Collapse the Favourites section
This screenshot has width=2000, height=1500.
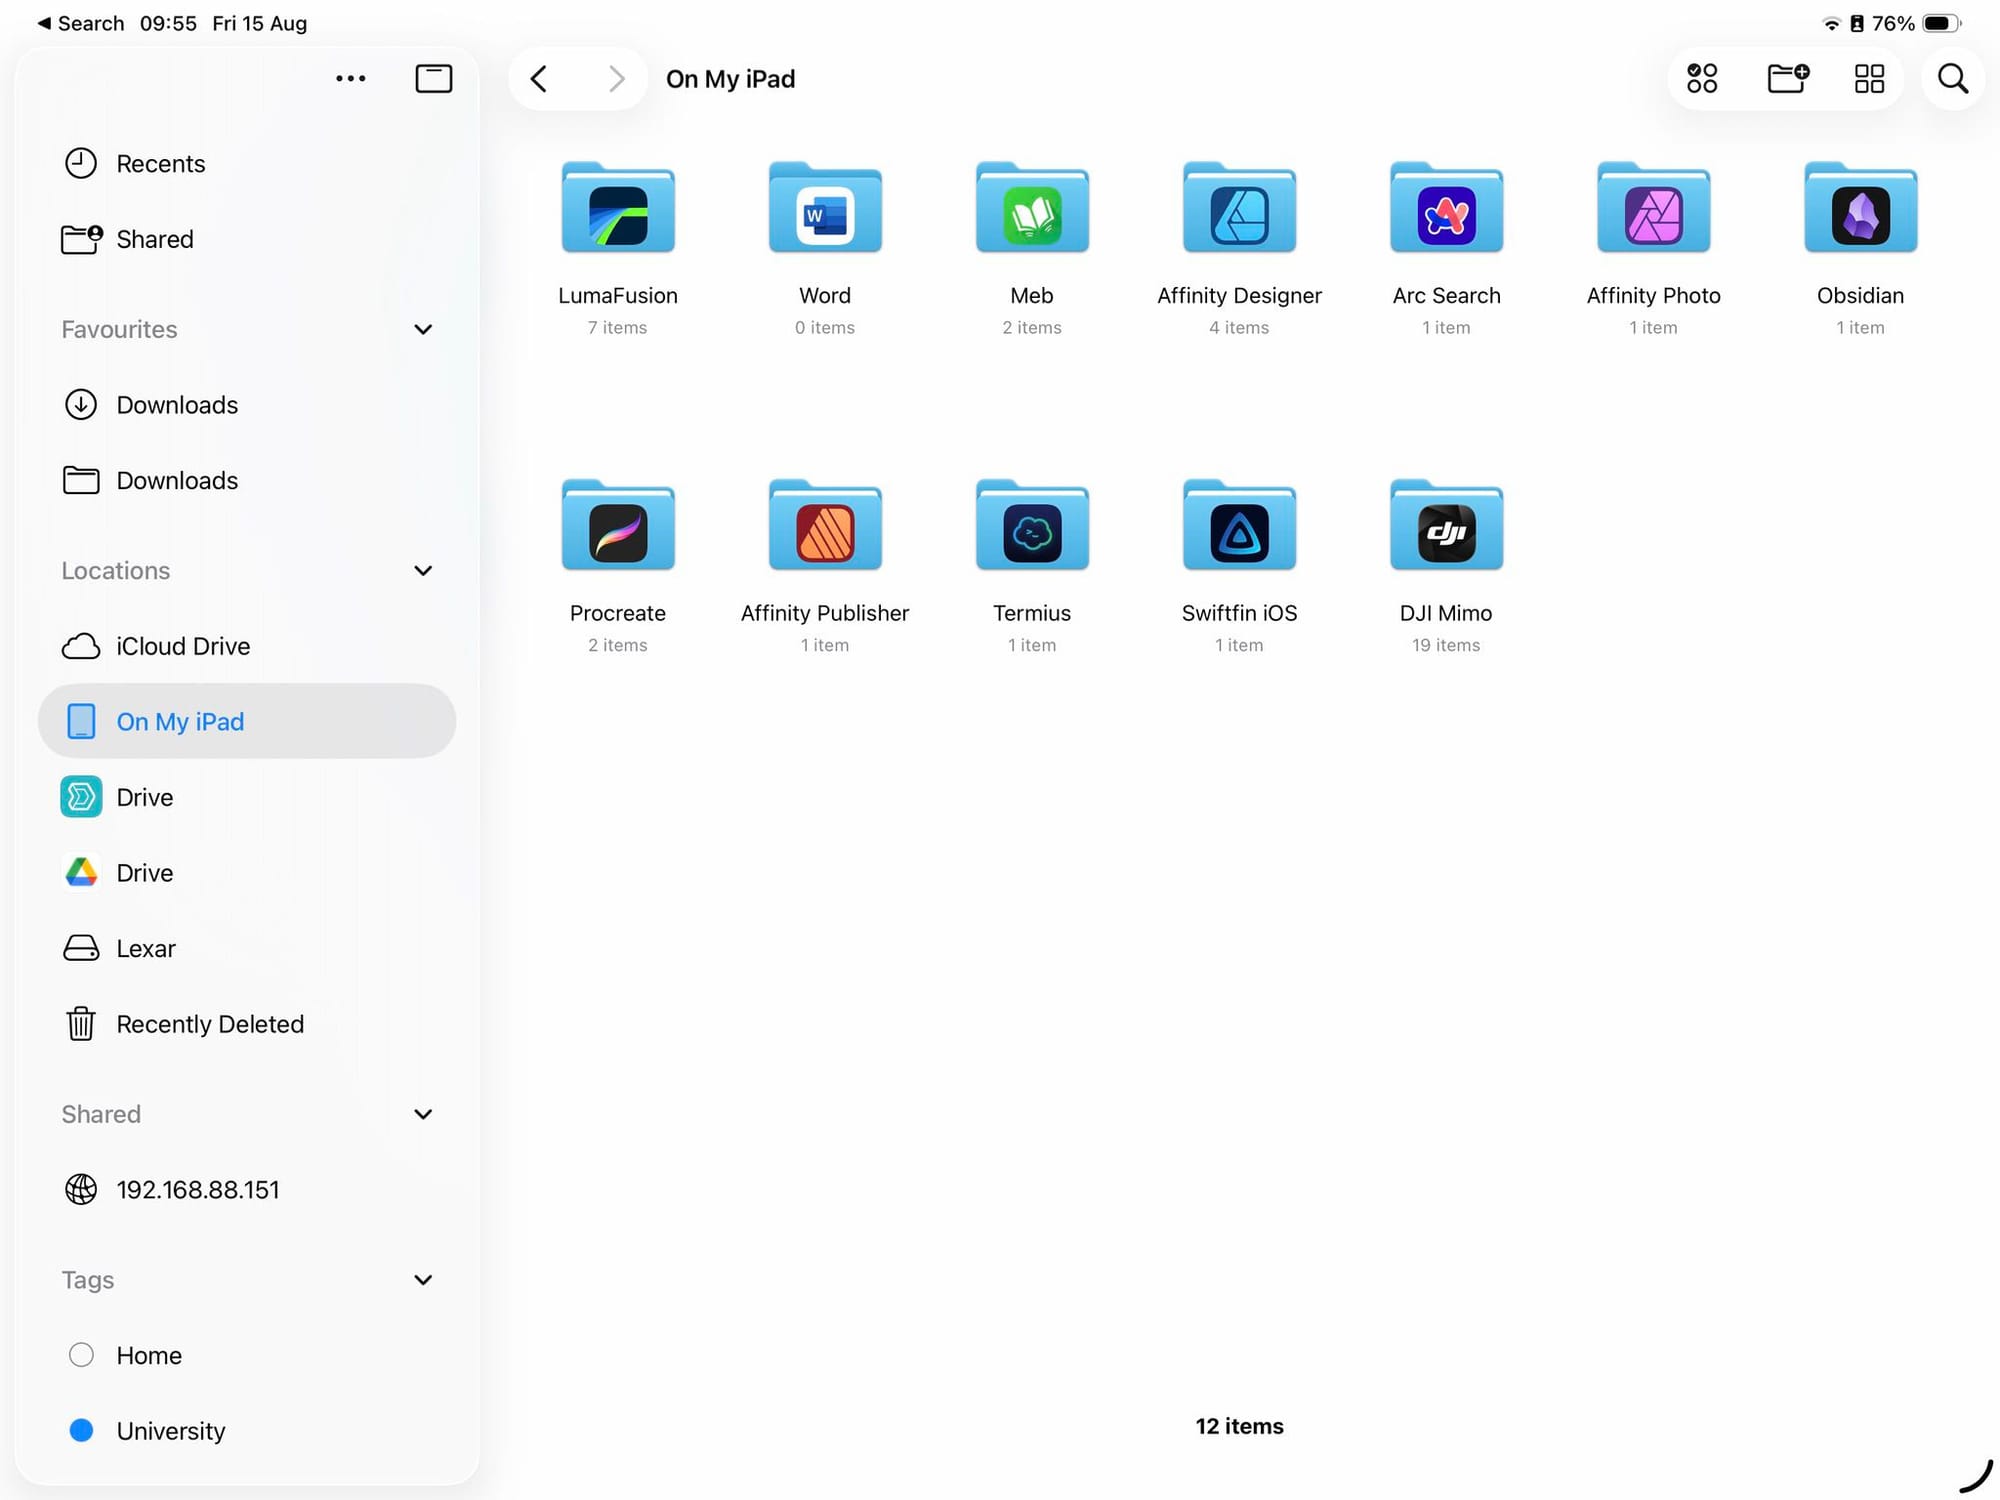(x=423, y=329)
